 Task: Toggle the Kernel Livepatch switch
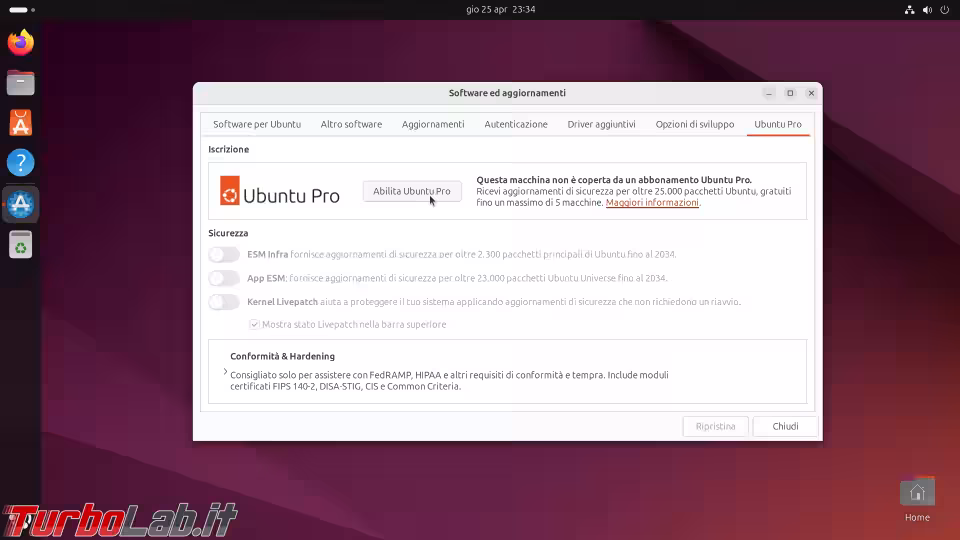[x=224, y=302]
